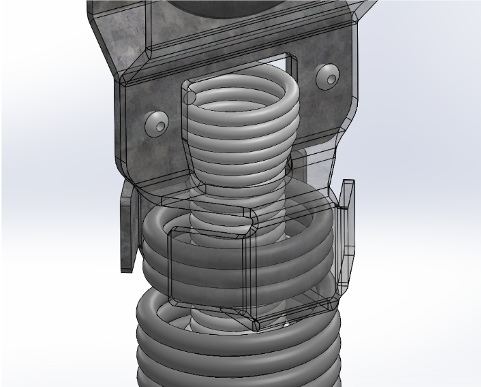This screenshot has height=387, width=481.
Task: Select the cut wire end of inner spring
Action: coord(190,98)
